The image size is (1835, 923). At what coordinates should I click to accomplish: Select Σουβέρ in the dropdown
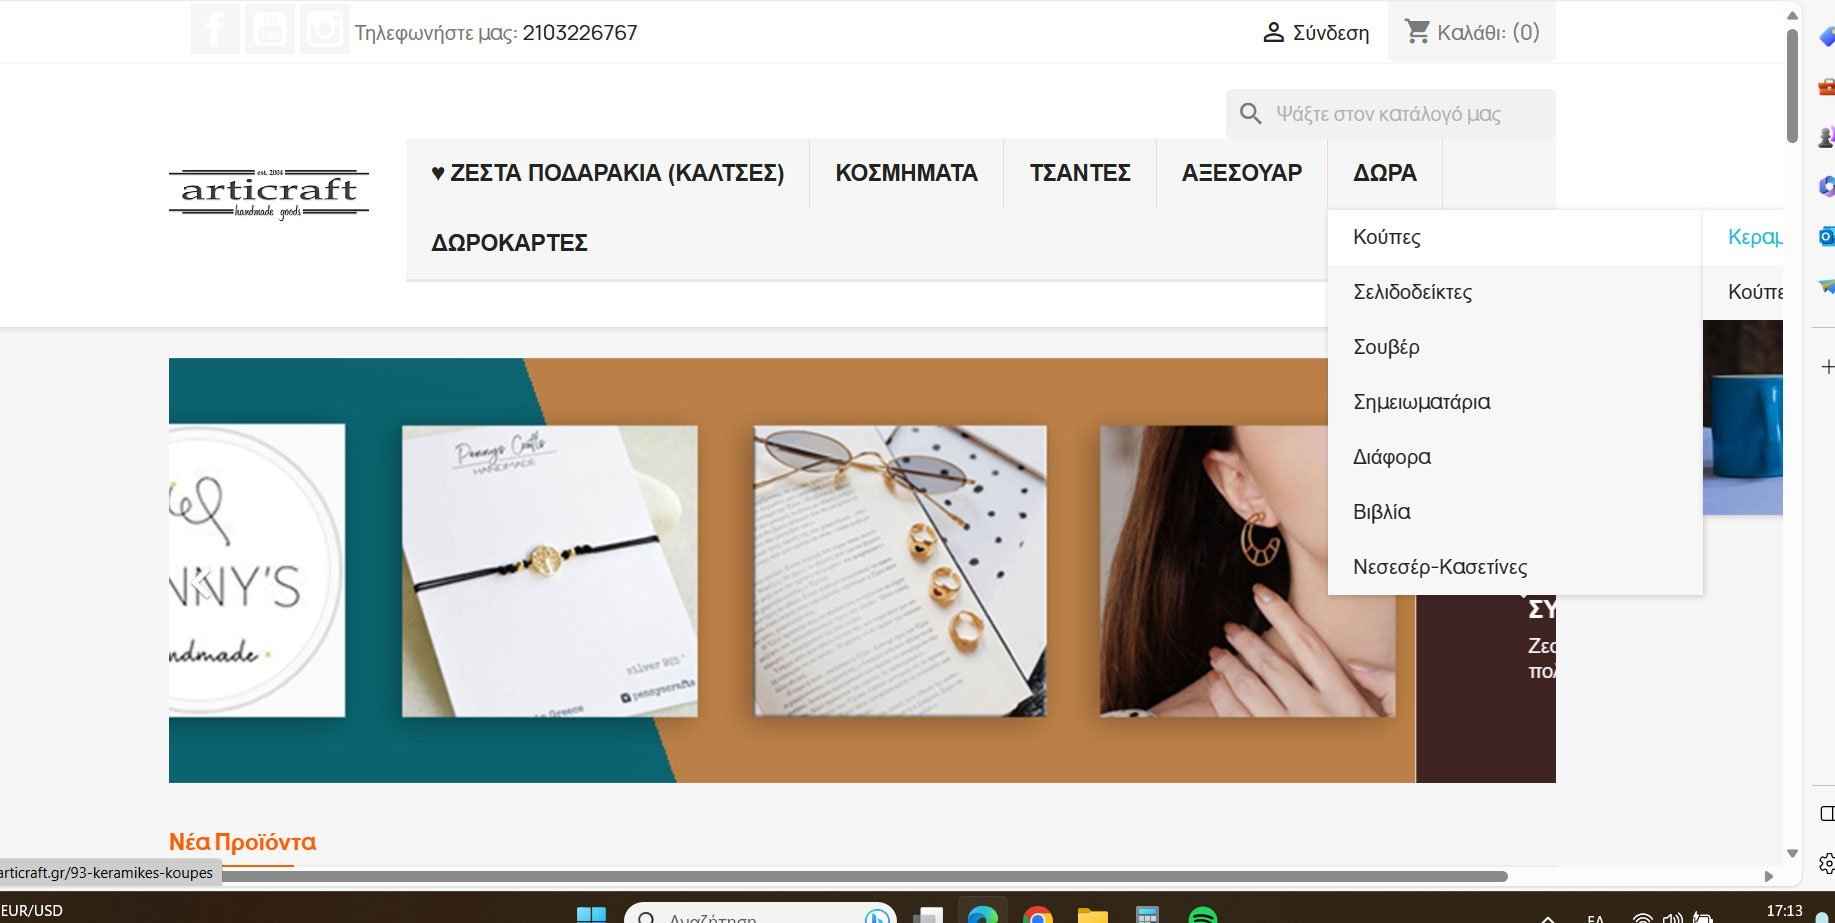(1515, 347)
